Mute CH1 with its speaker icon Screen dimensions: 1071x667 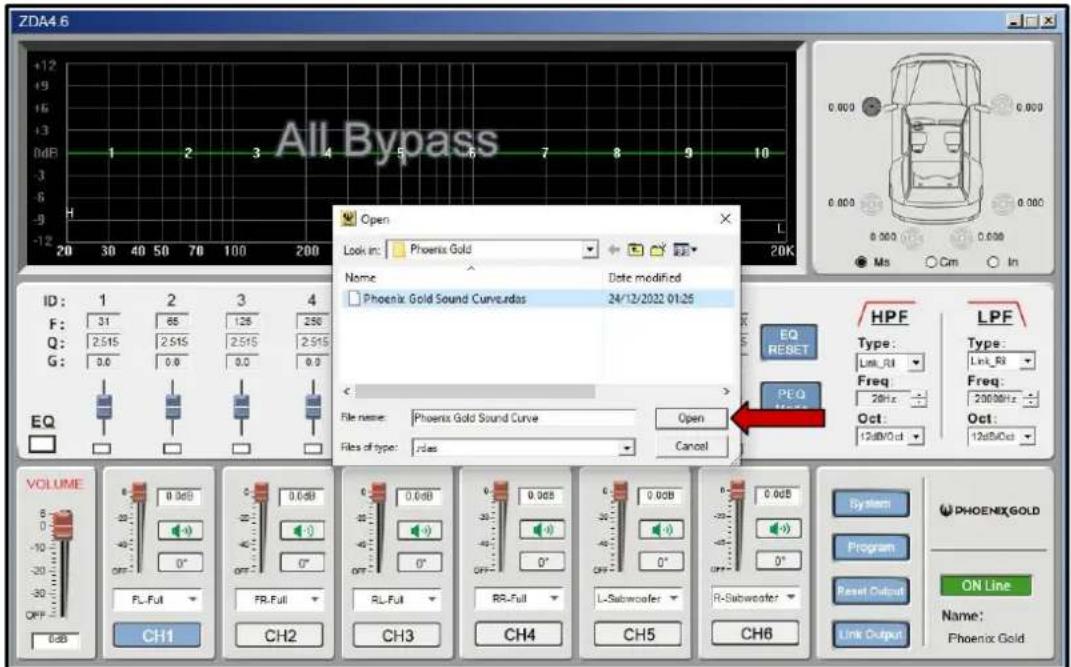pyautogui.click(x=180, y=530)
